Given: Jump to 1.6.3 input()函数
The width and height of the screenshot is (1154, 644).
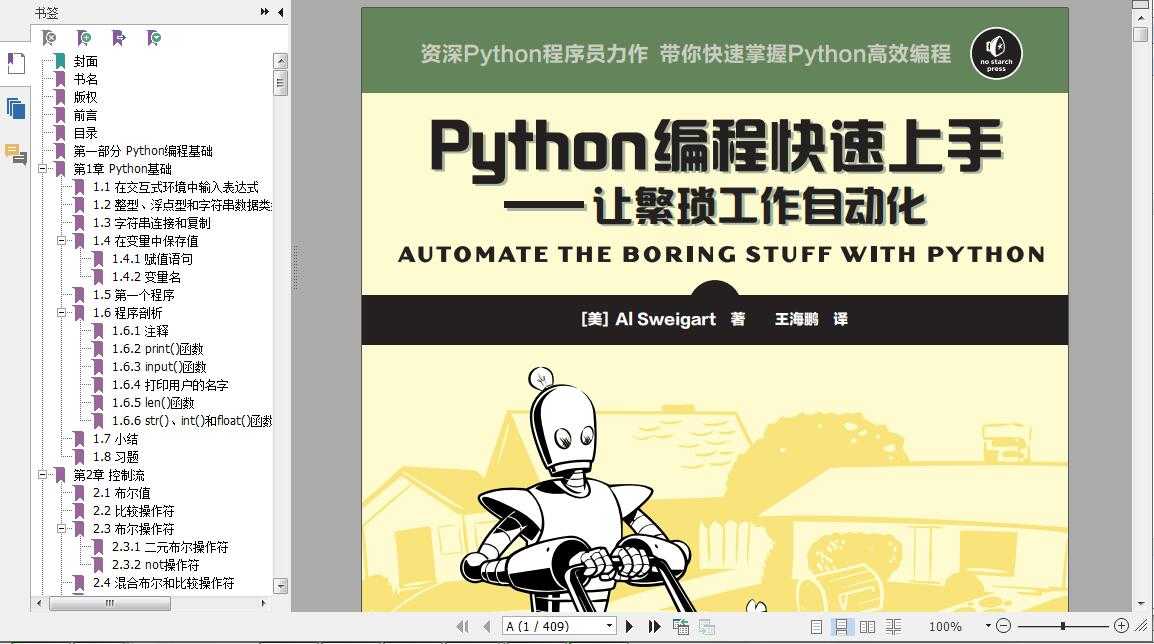Looking at the screenshot, I should pyautogui.click(x=159, y=367).
